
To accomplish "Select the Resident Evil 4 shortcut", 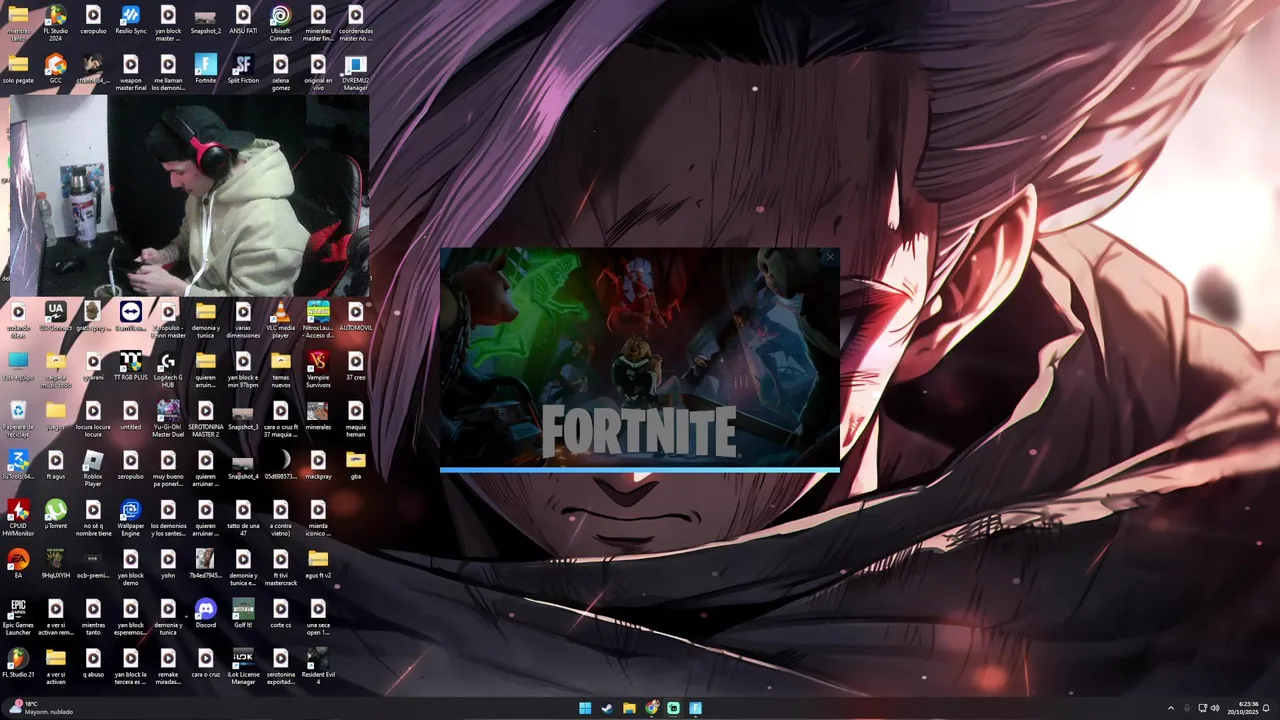I will pos(318,667).
